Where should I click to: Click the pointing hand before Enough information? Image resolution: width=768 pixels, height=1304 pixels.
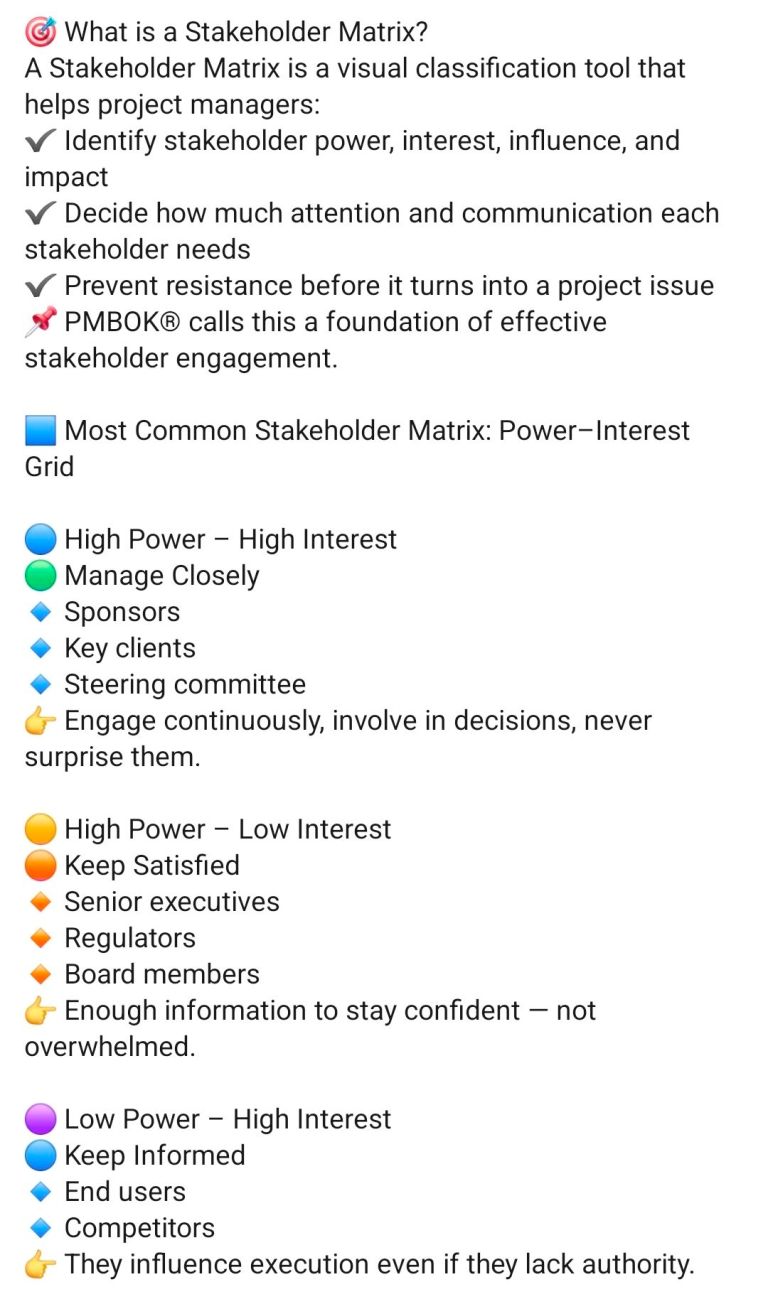coord(41,1011)
